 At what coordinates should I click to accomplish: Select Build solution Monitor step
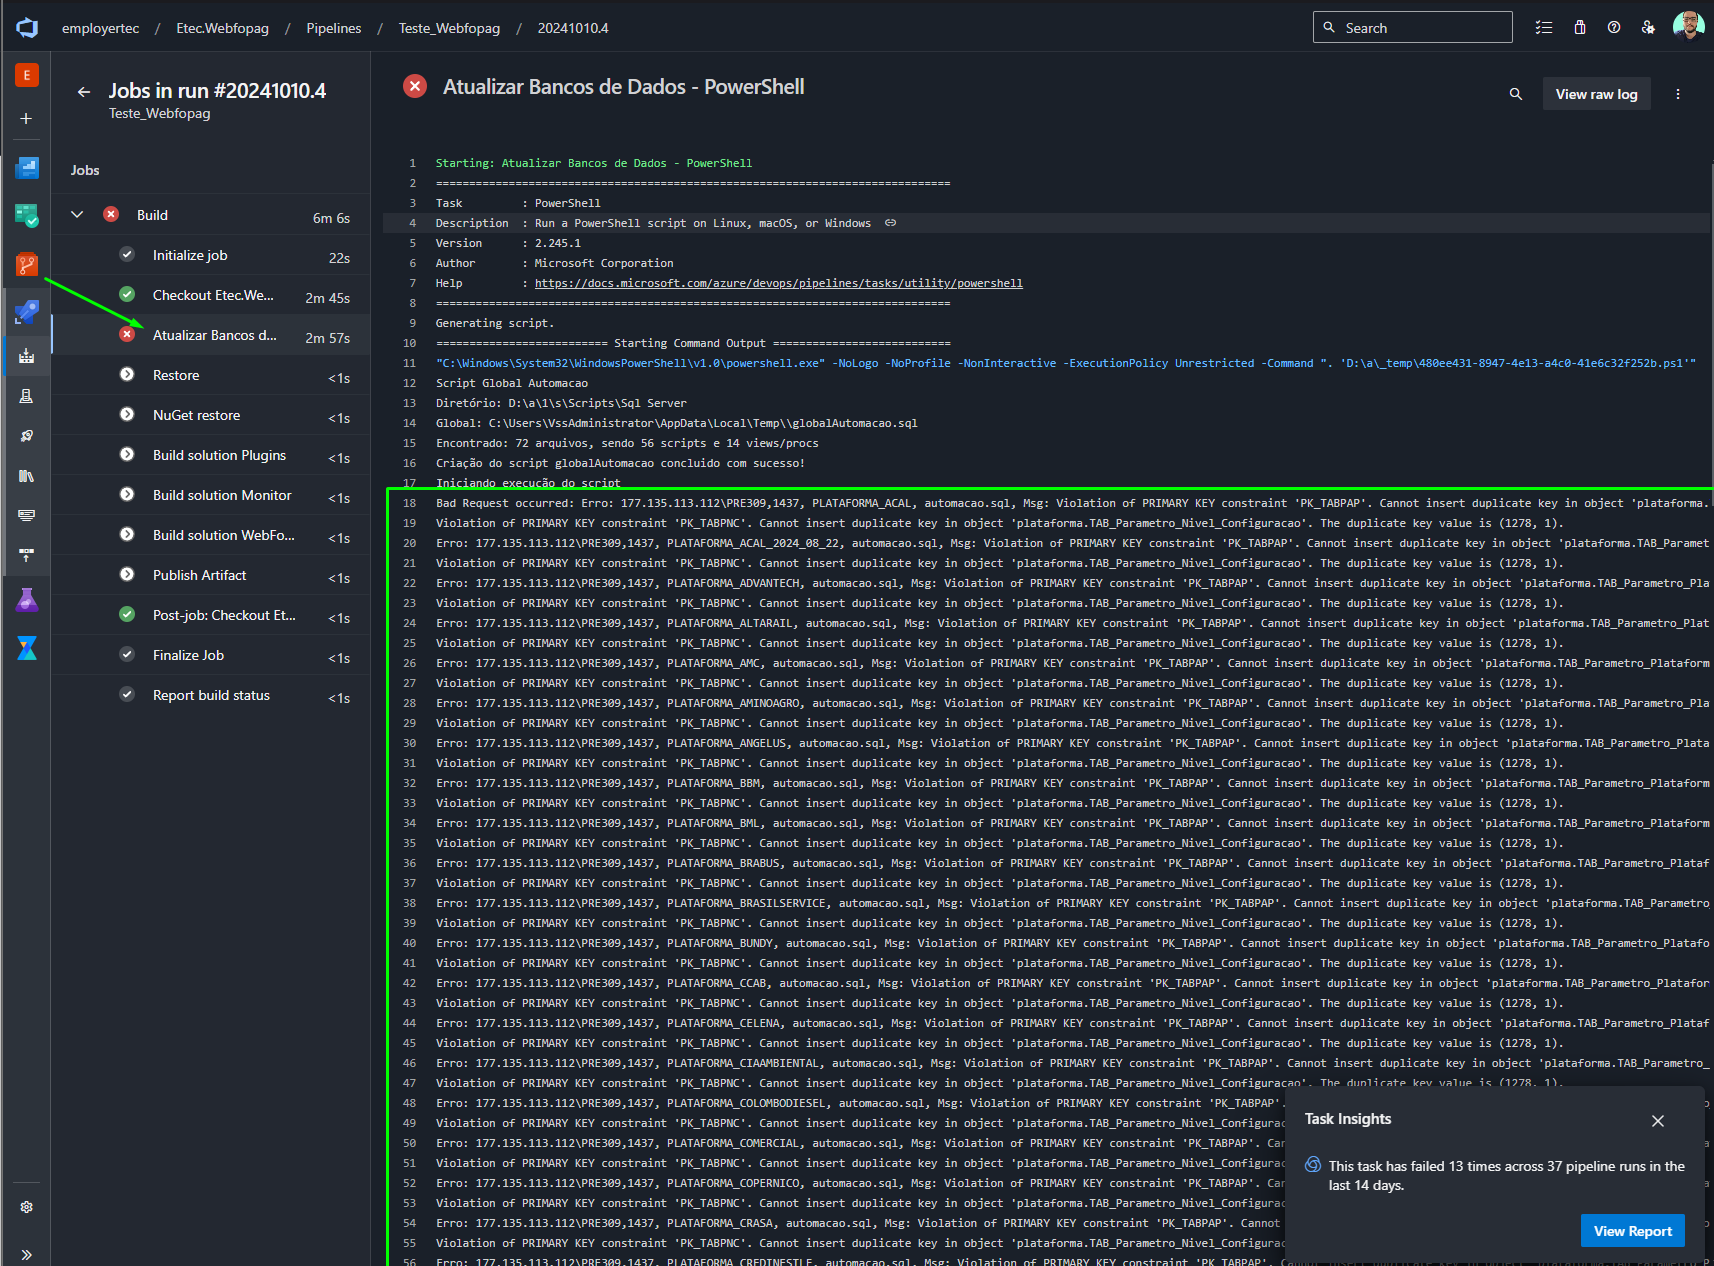211,495
